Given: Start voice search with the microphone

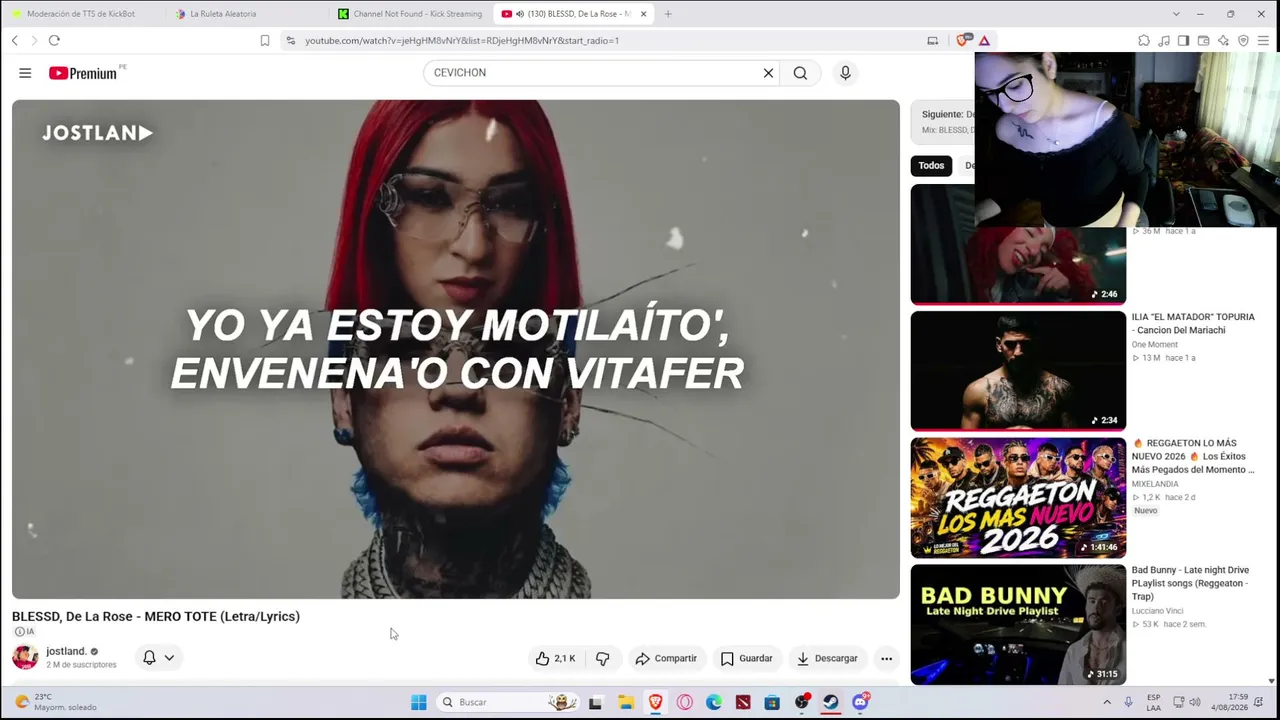Looking at the screenshot, I should [x=845, y=73].
